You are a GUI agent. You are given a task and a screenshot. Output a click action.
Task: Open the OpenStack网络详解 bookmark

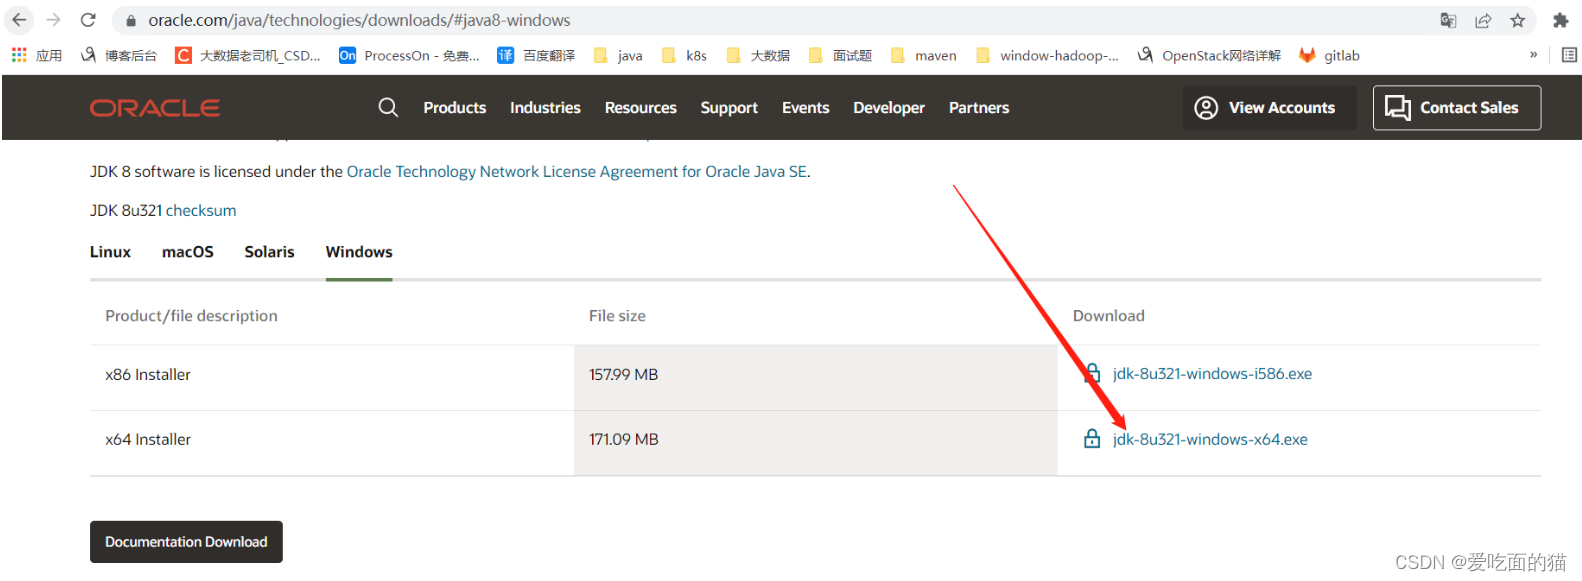tap(1209, 55)
